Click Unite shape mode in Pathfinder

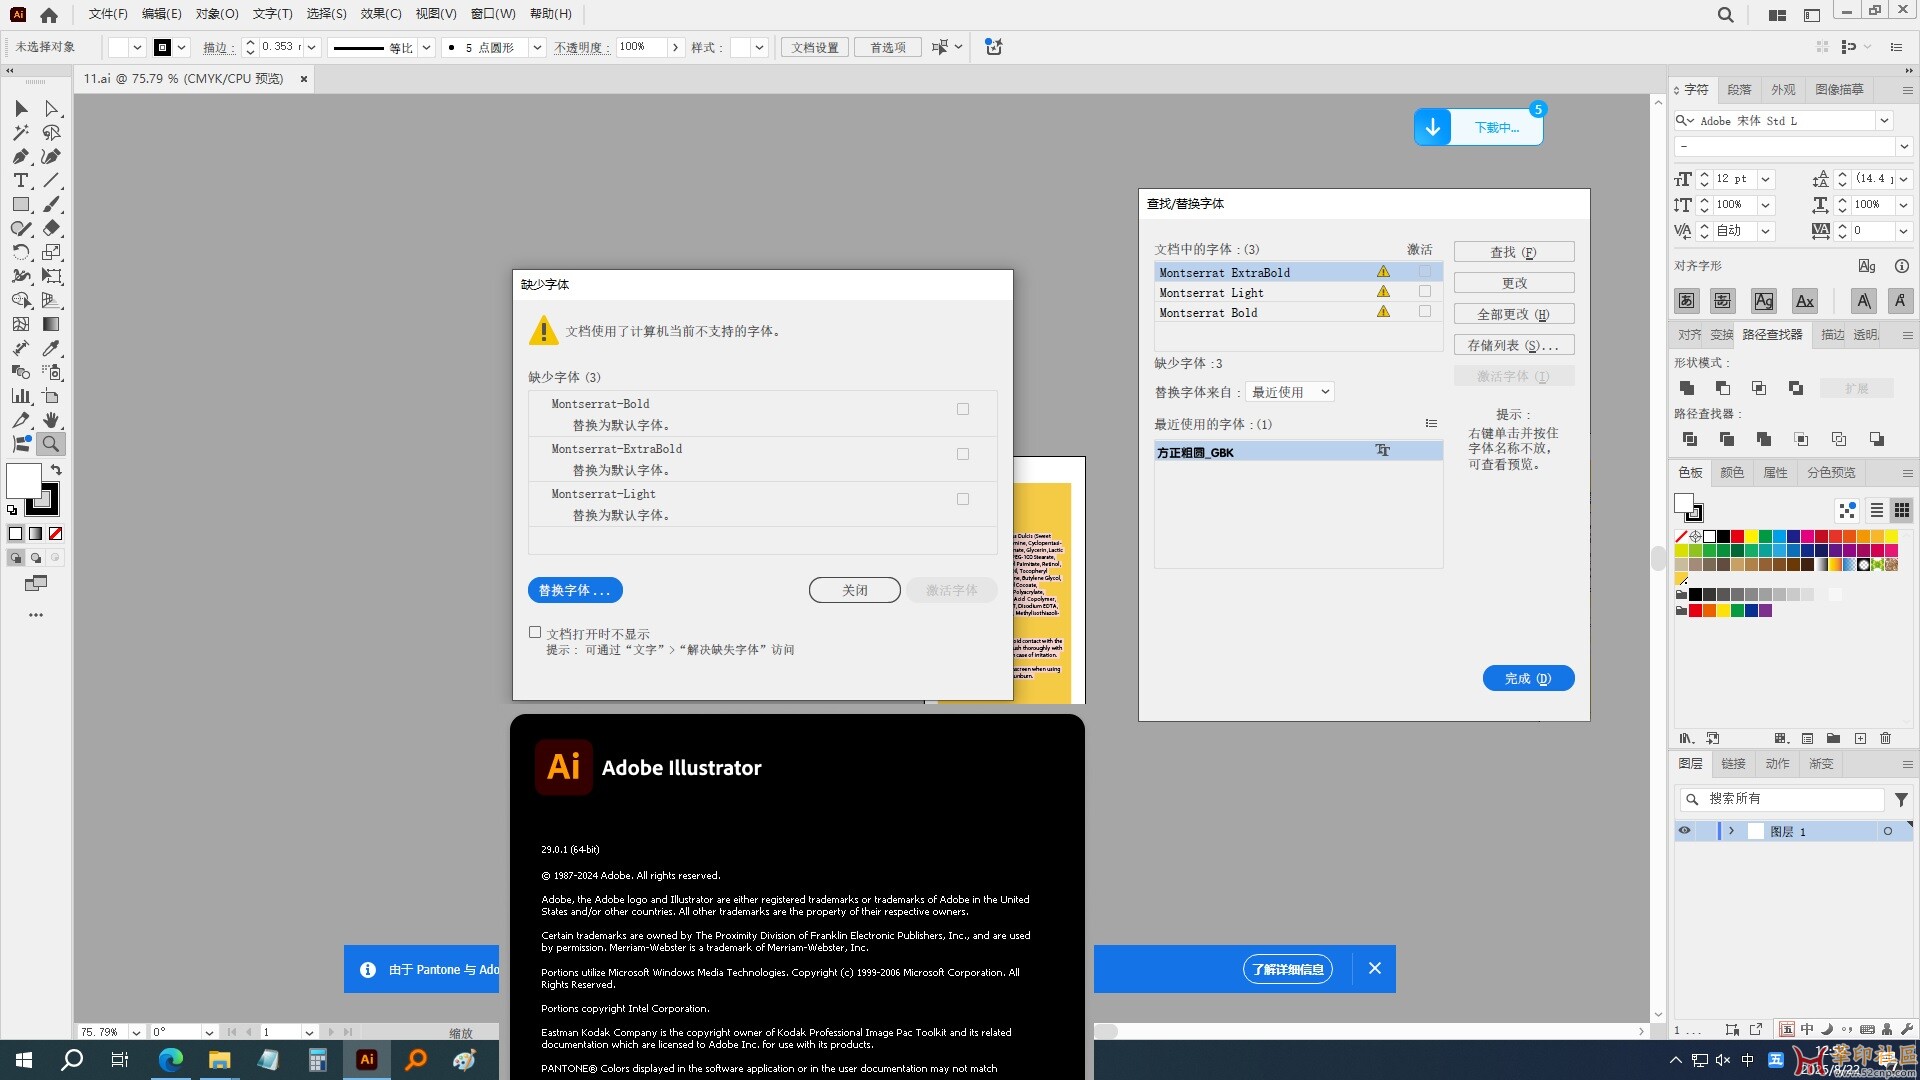[x=1687, y=388]
